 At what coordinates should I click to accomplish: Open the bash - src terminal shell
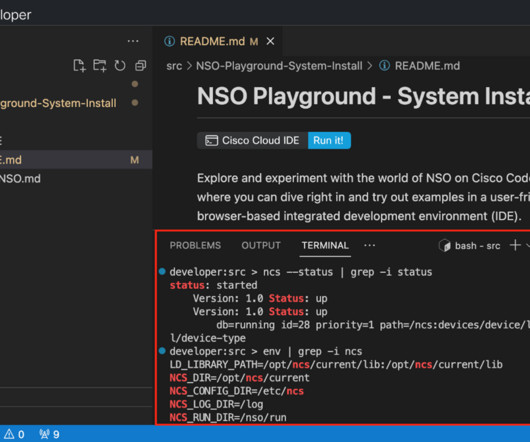click(469, 246)
